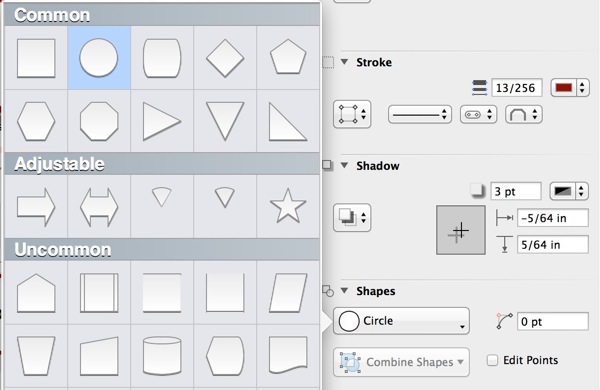Click the corner radius 0 pt field
The height and width of the screenshot is (390, 600).
pyautogui.click(x=553, y=321)
